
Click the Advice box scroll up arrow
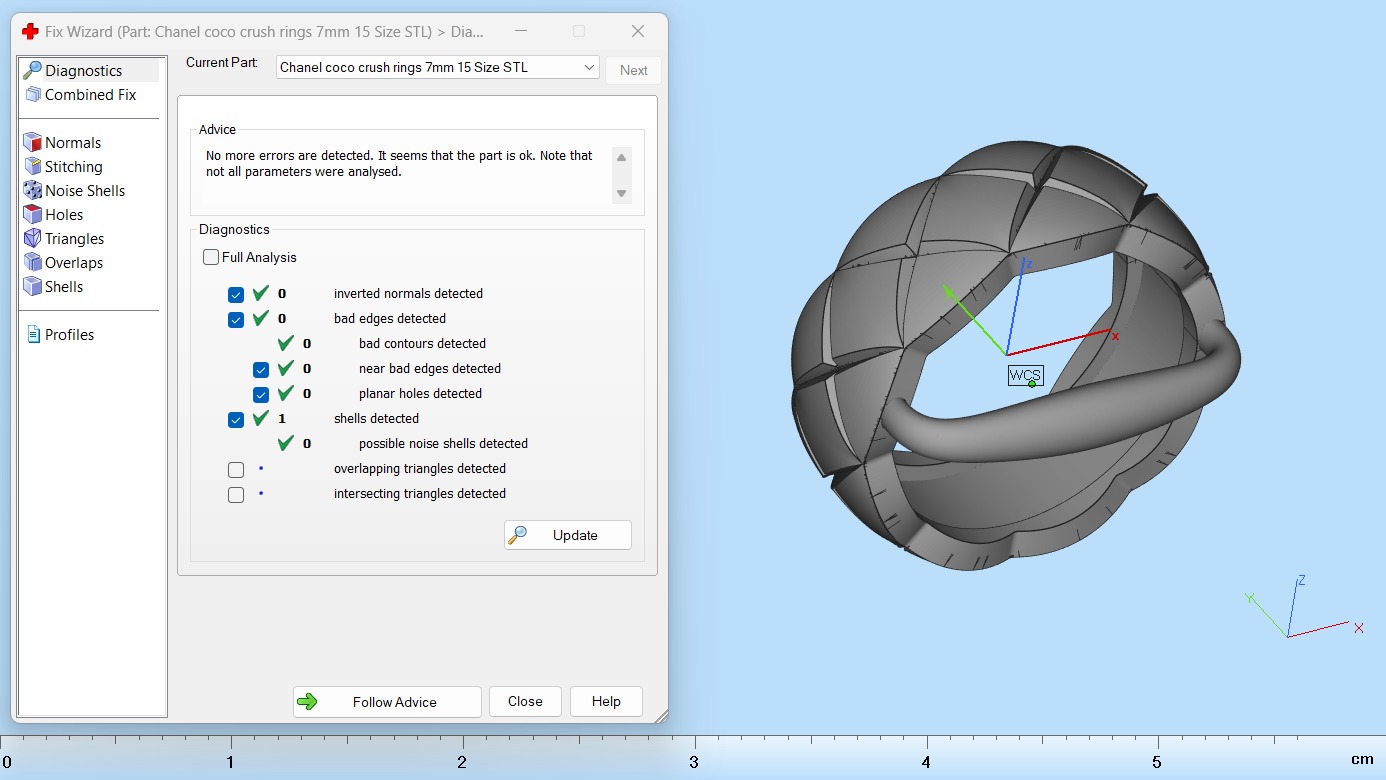tap(621, 157)
